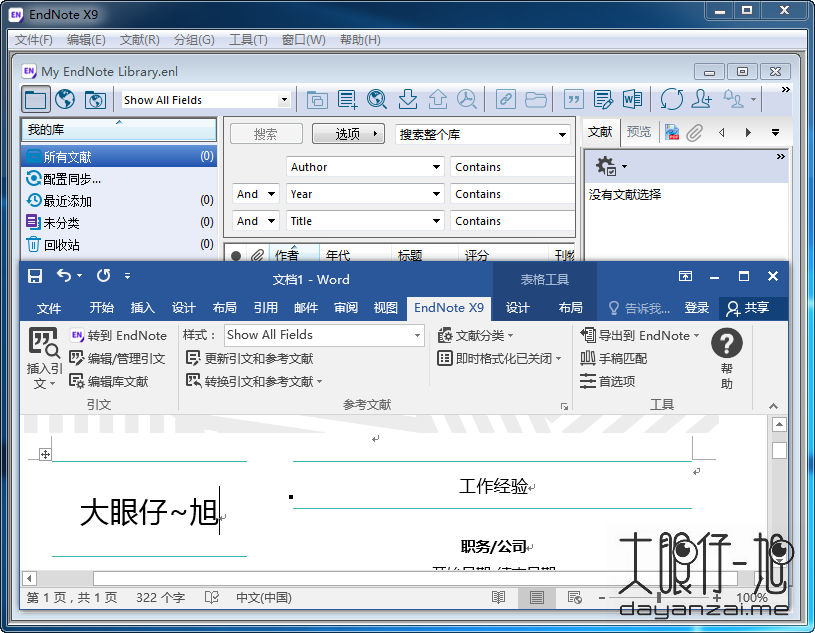Open second And operator dropdown beside Title
The image size is (815, 633).
pos(271,221)
